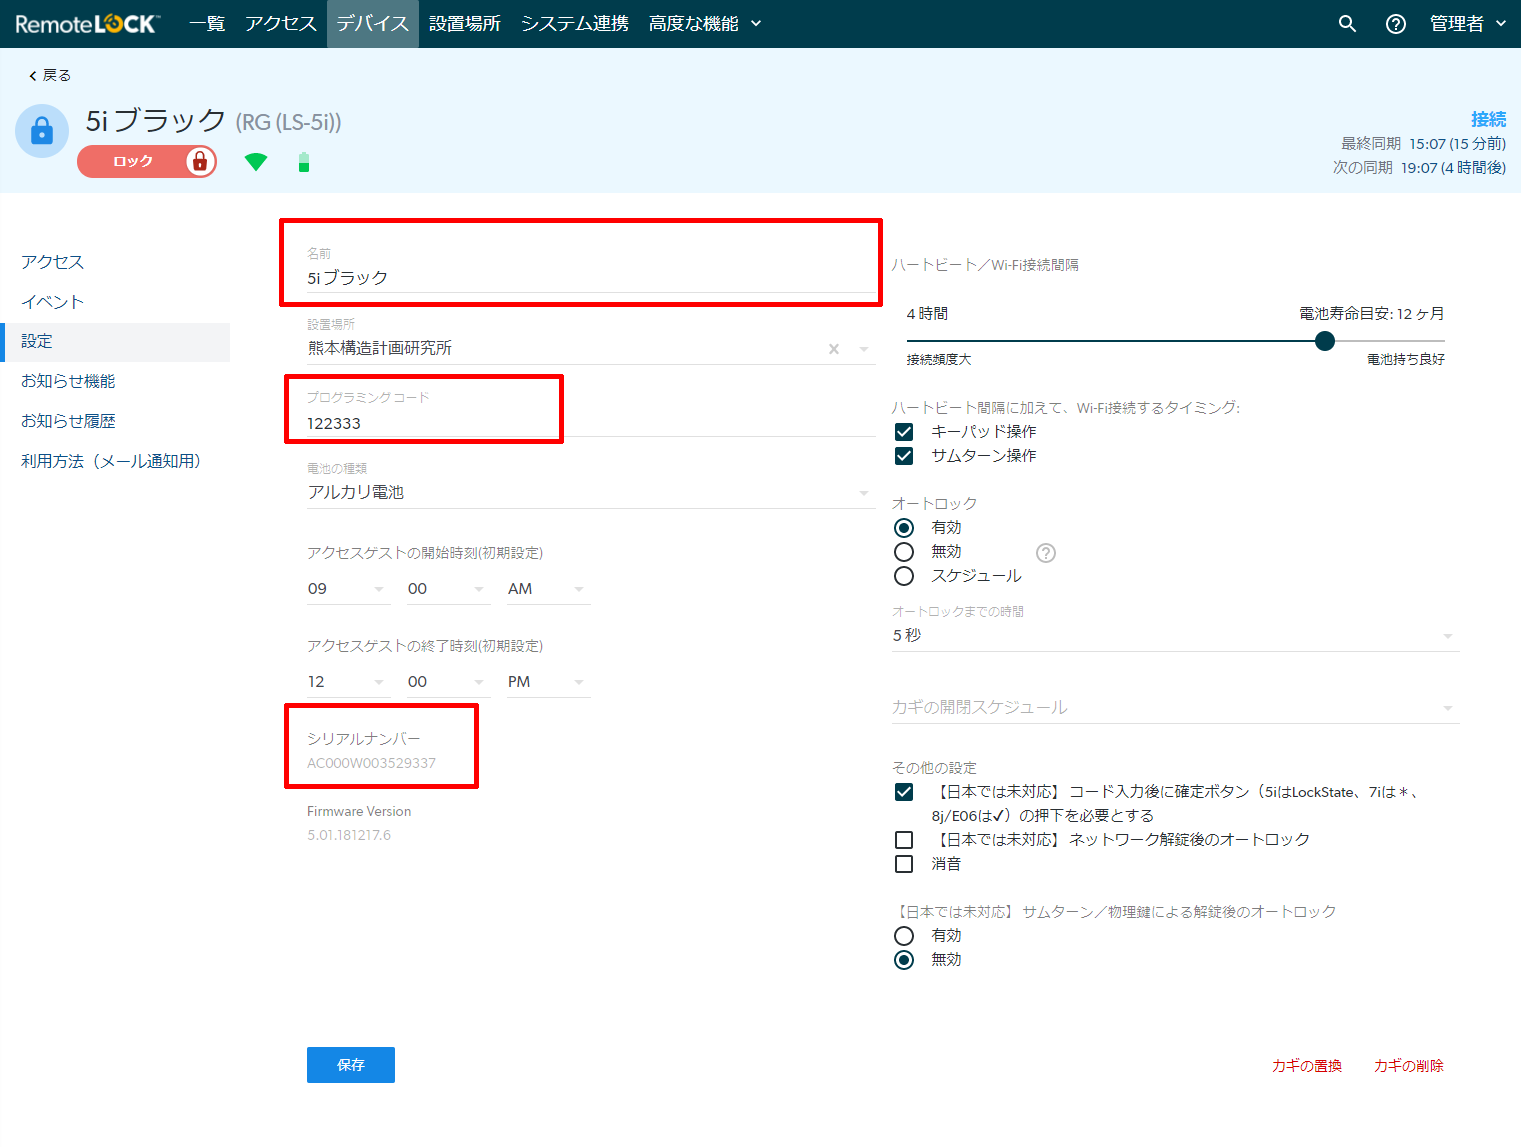Open the カギの開閉スケジュール dropdown
Viewport: 1521px width, 1147px height.
(1175, 708)
